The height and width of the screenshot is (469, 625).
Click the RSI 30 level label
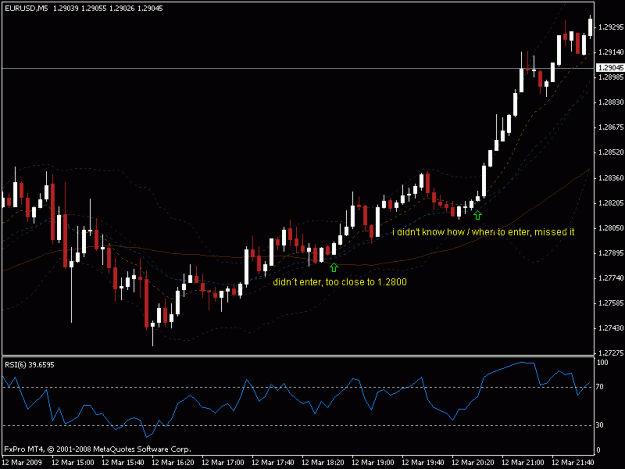599,425
